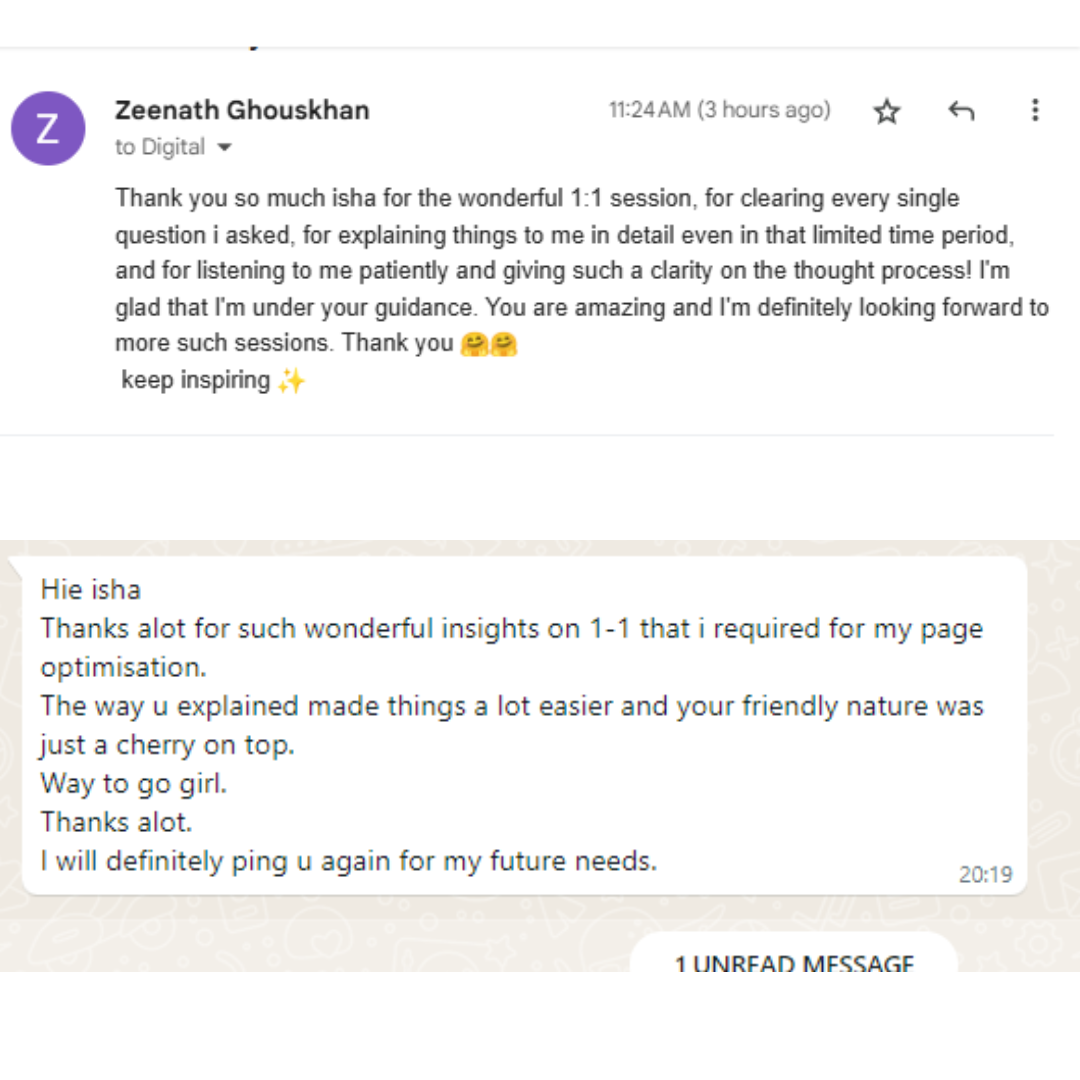Click the '(3 hours ago)' text
Image resolution: width=1080 pixels, height=1080 pixels.
pos(764,110)
